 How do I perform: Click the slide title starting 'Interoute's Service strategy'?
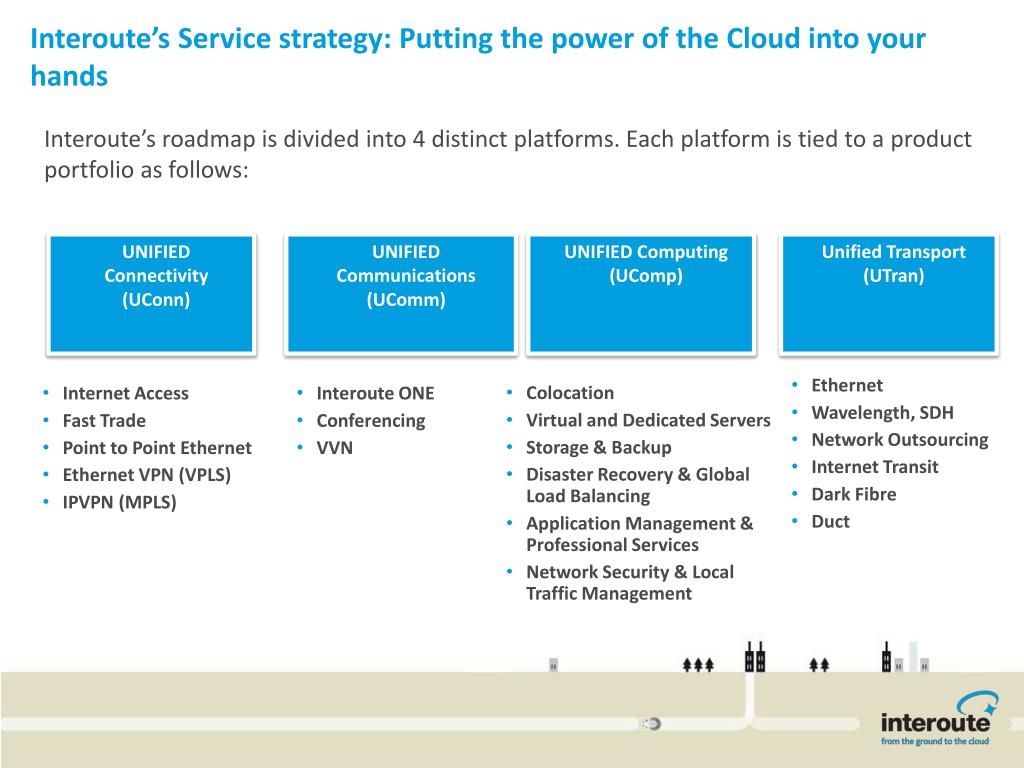click(x=478, y=57)
